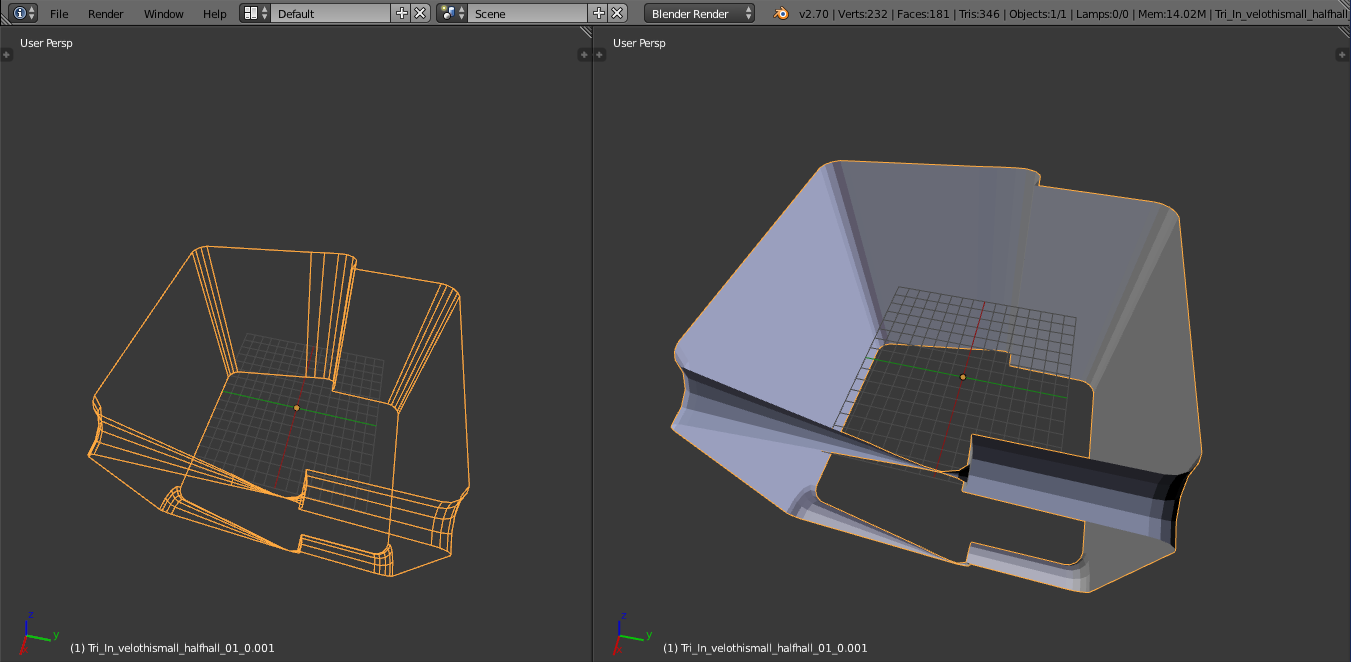
Task: Click the object origin dot in left viewport
Action: pyautogui.click(x=297, y=408)
